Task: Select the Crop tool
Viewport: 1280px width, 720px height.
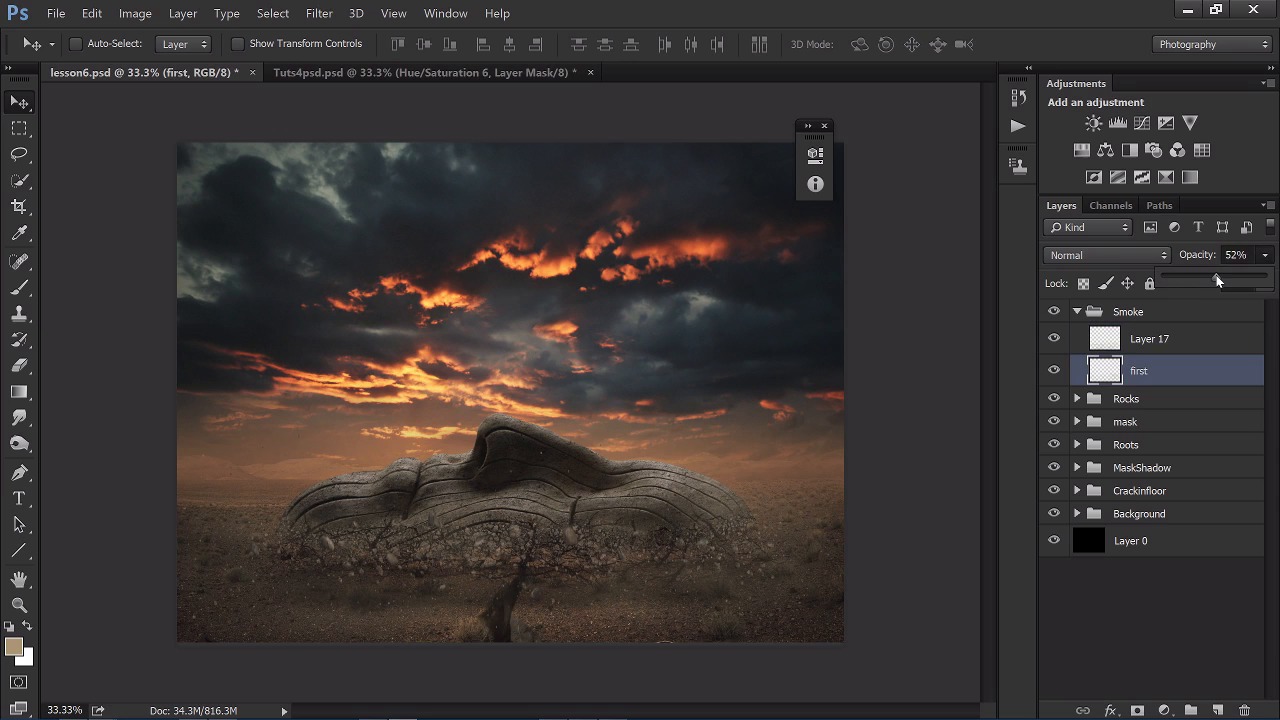Action: (19, 207)
